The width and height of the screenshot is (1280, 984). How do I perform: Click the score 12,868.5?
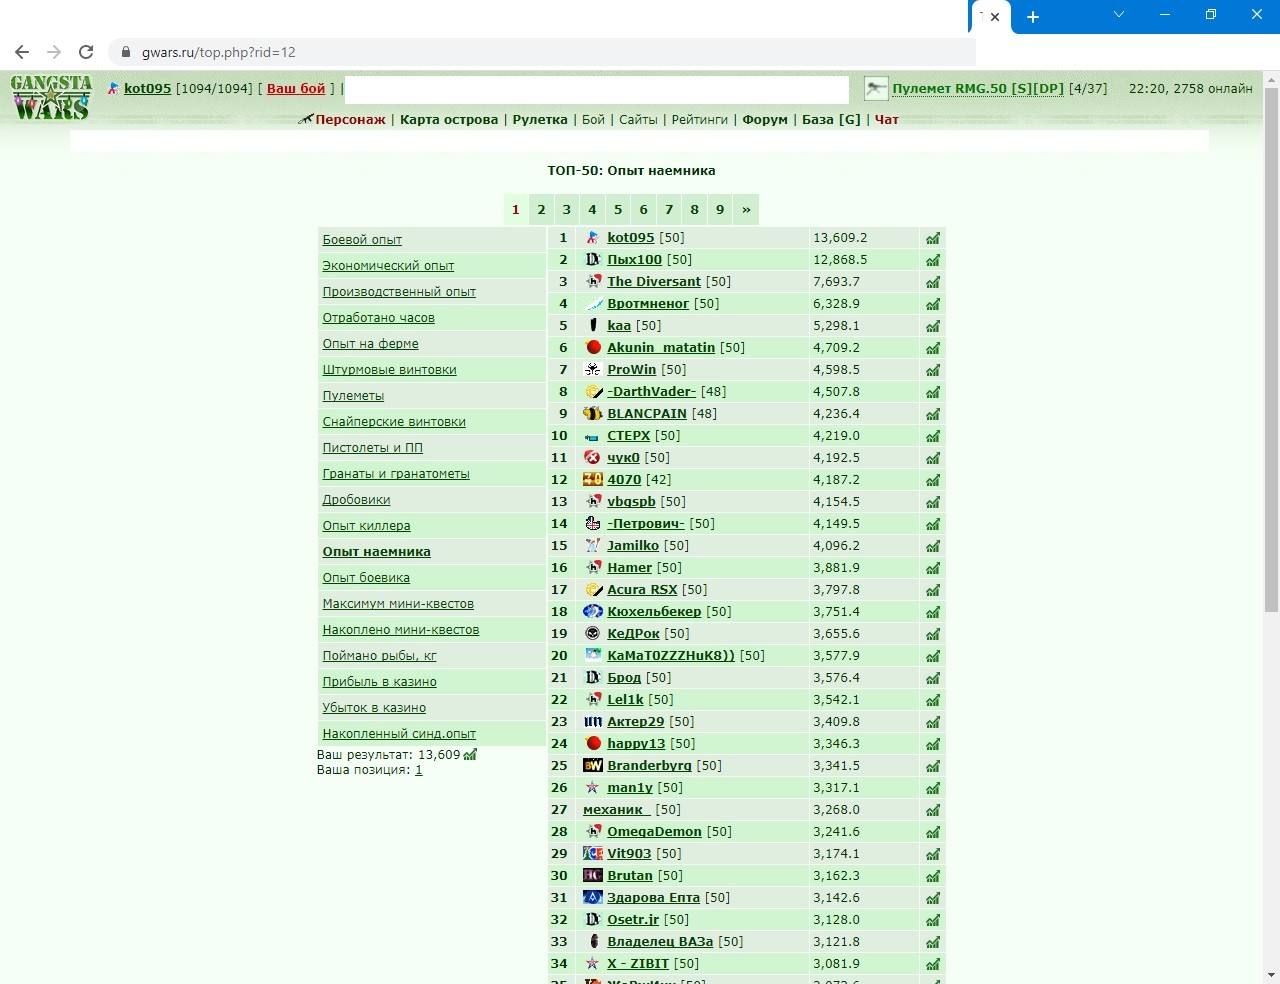coord(840,260)
